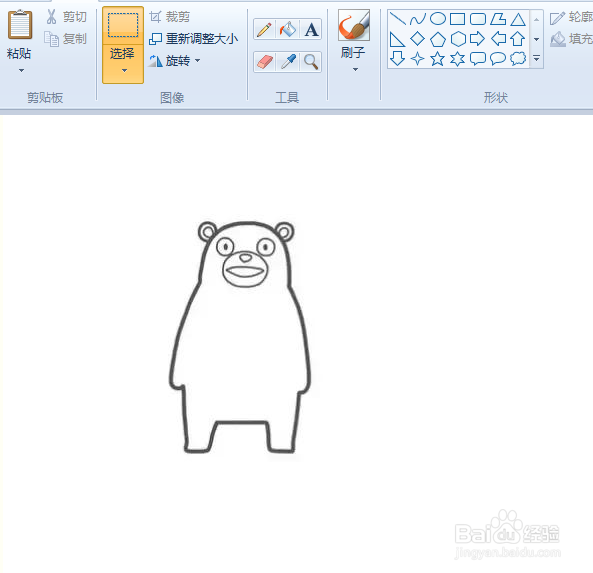Open Resize (重新调整大小) dialog
This screenshot has height=573, width=593.
click(194, 39)
